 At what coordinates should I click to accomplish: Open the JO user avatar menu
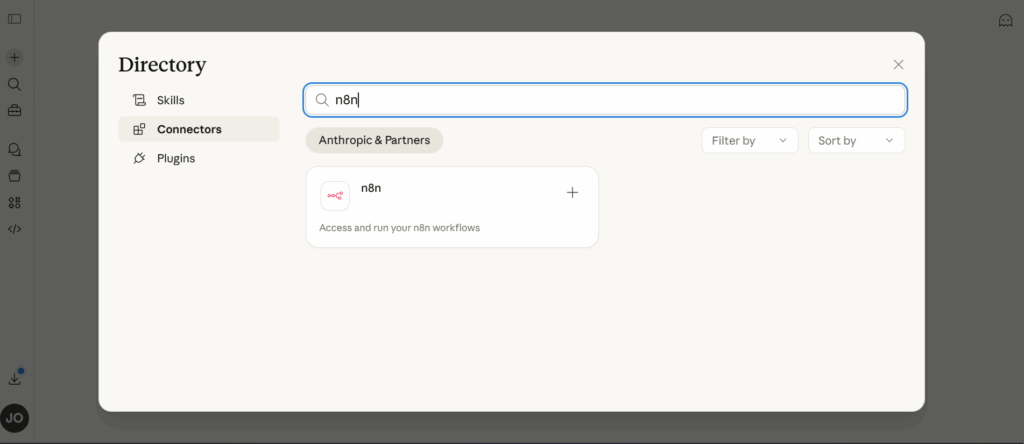tap(14, 418)
